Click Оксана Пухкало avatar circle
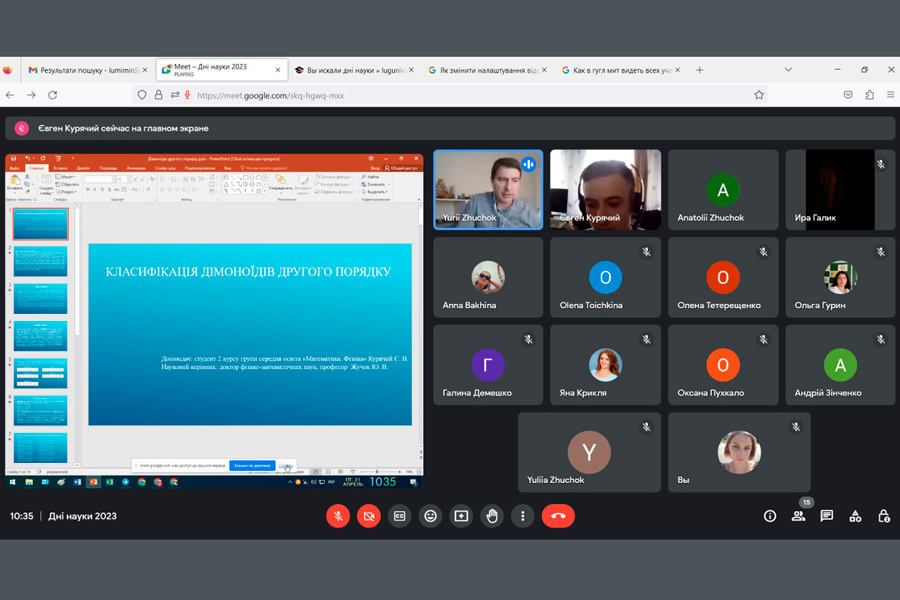This screenshot has height=600, width=900. point(723,365)
